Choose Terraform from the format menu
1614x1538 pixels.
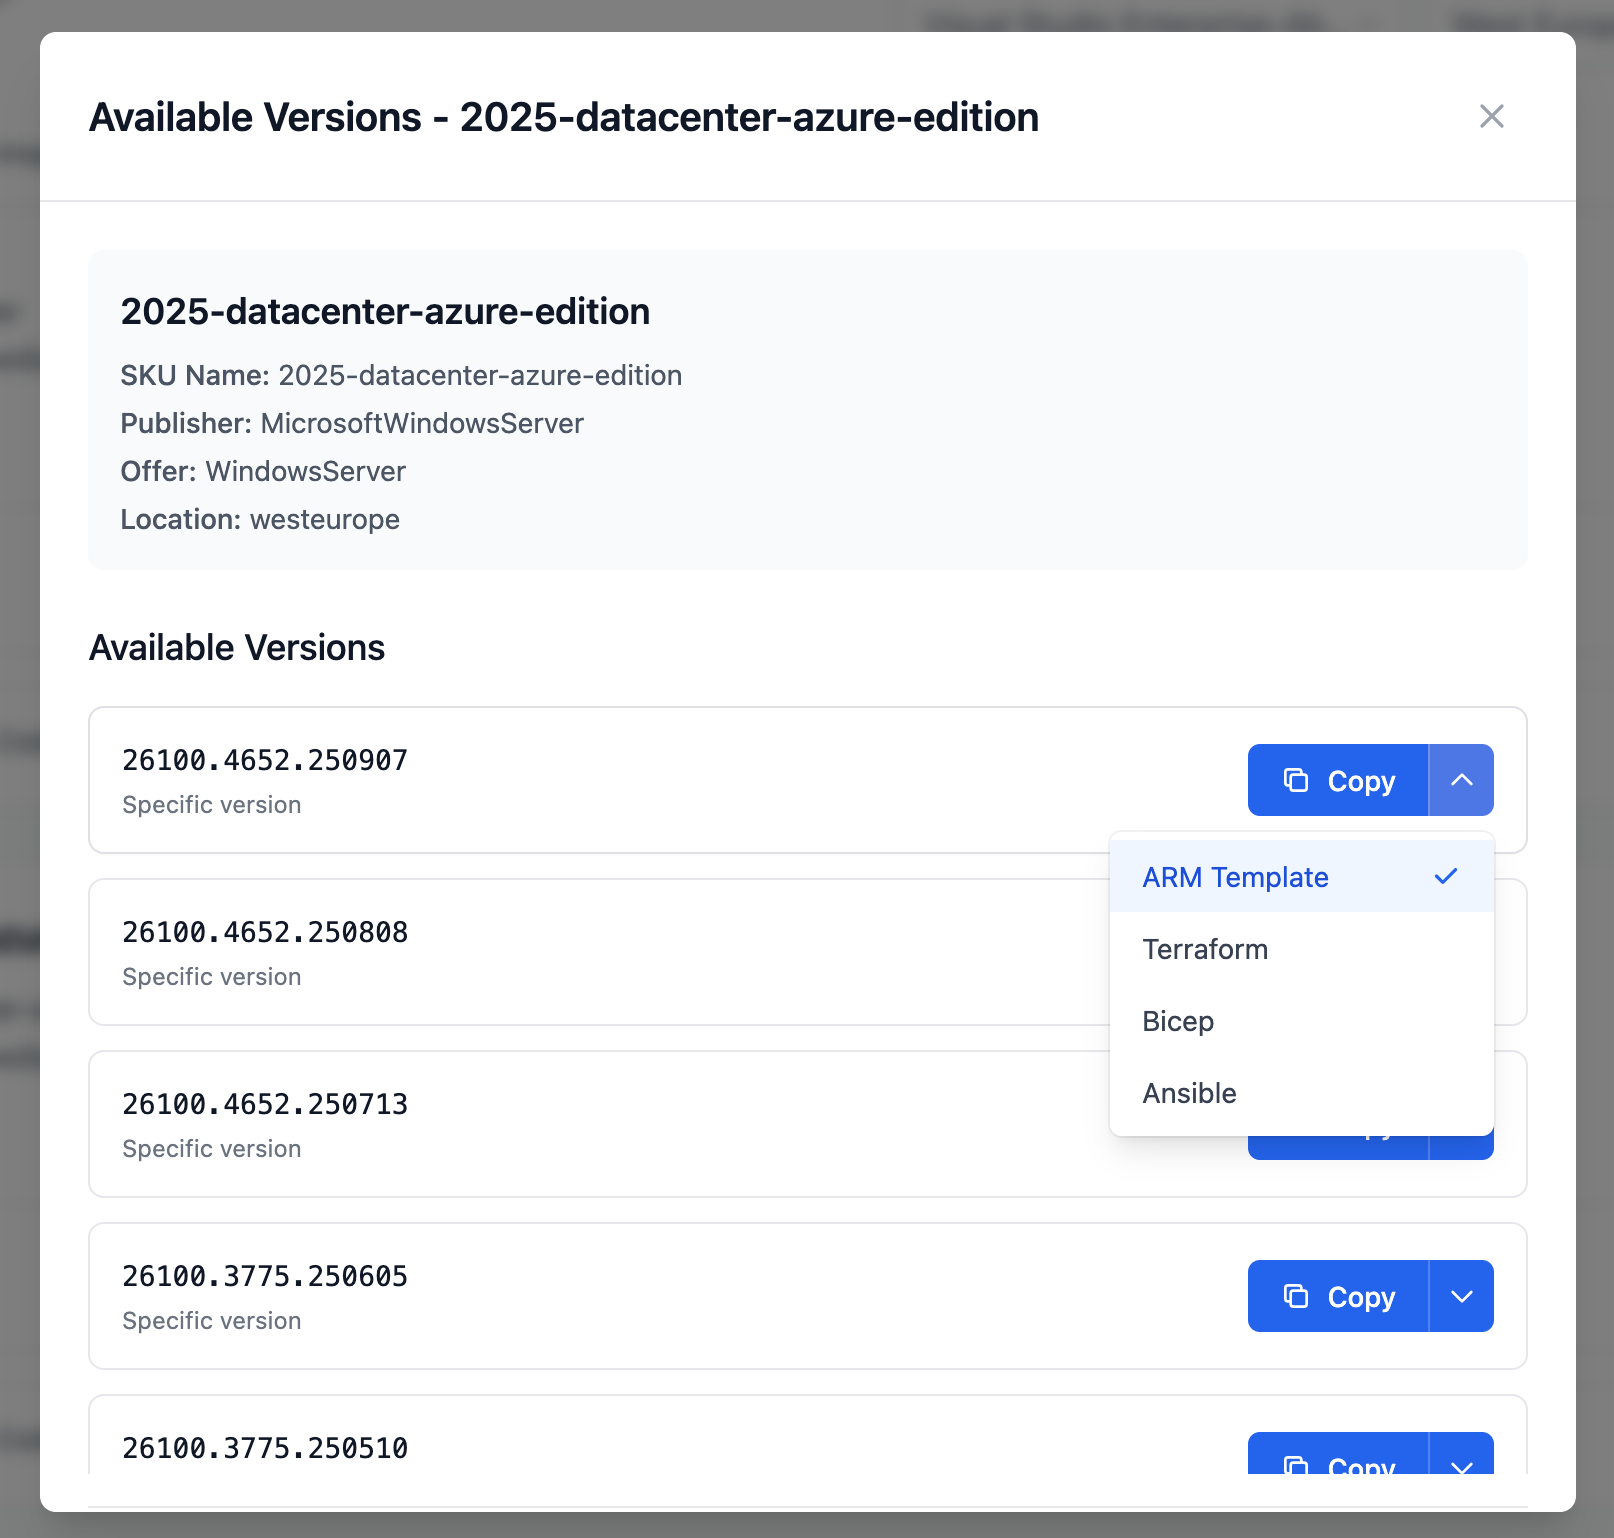tap(1302, 949)
